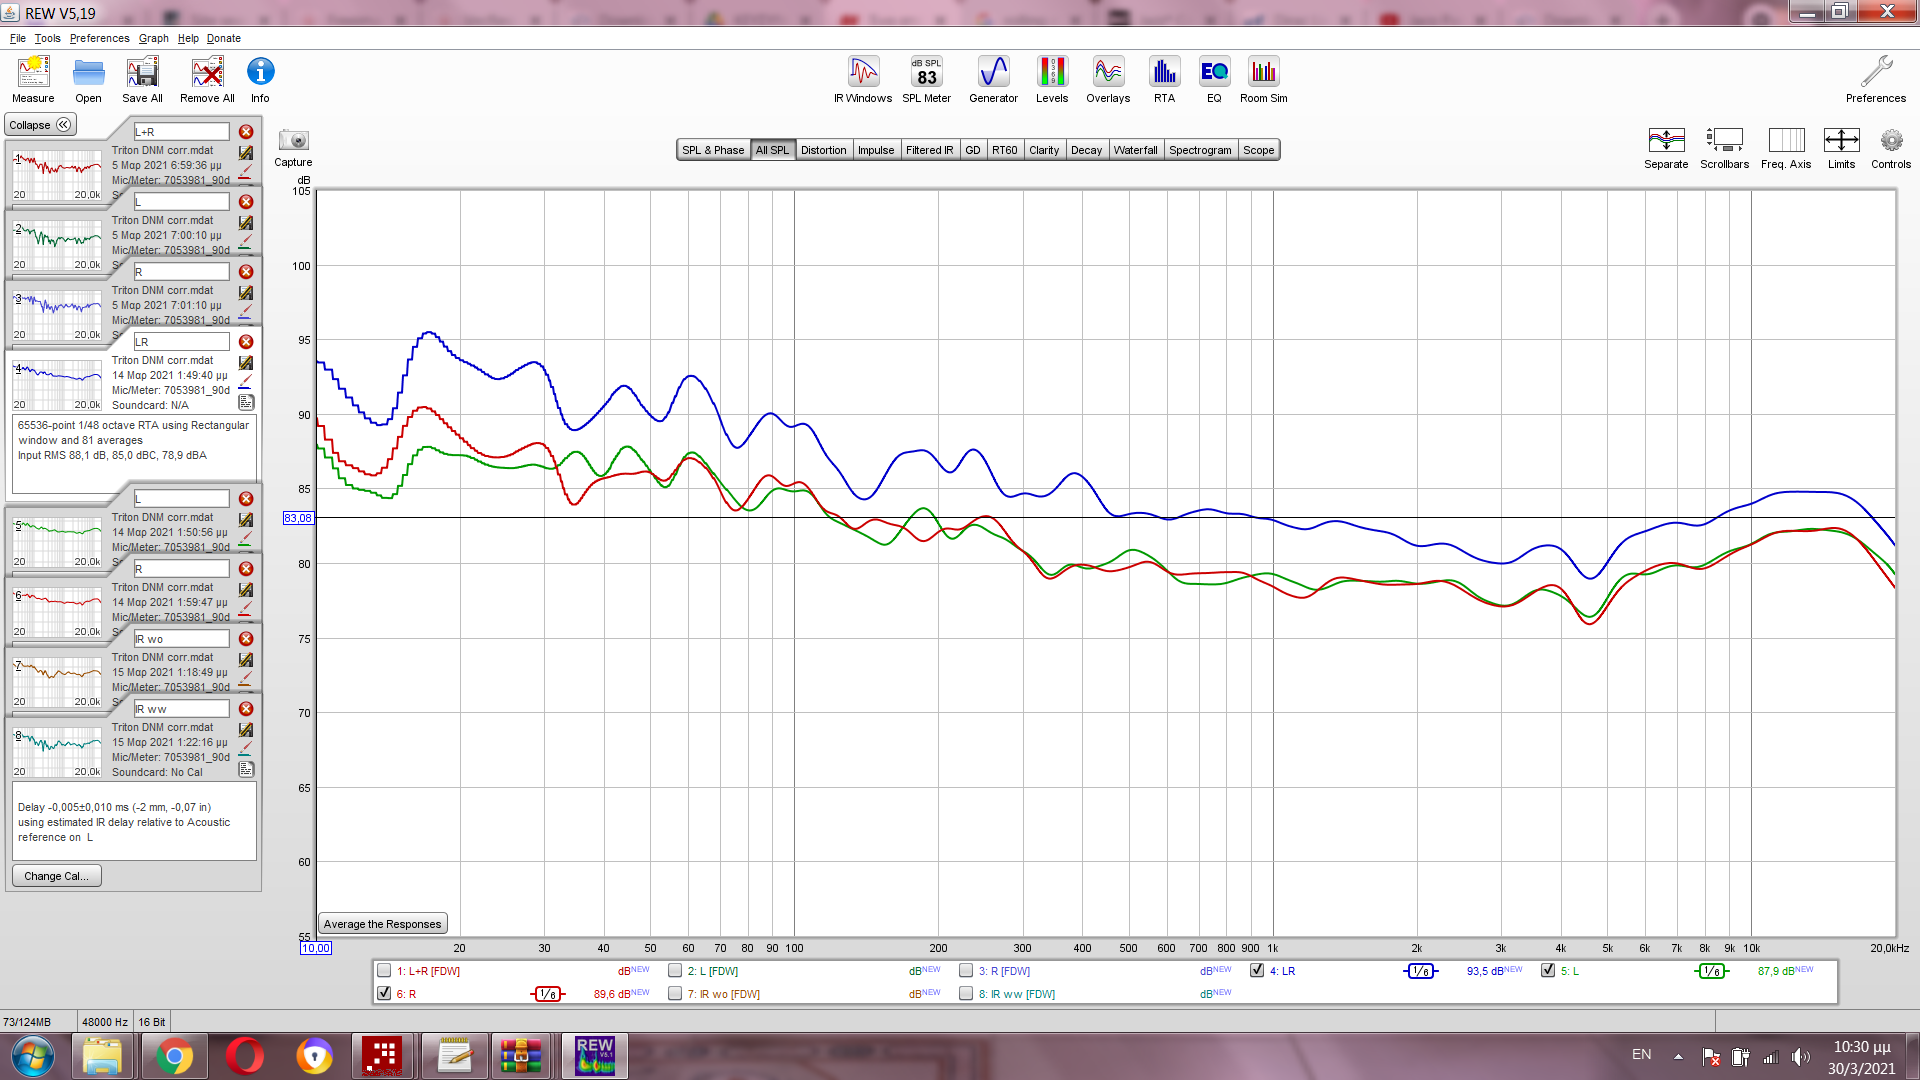Open the 1/6 smoothing selector for LR trace
The image size is (1920, 1080).
click(1420, 971)
